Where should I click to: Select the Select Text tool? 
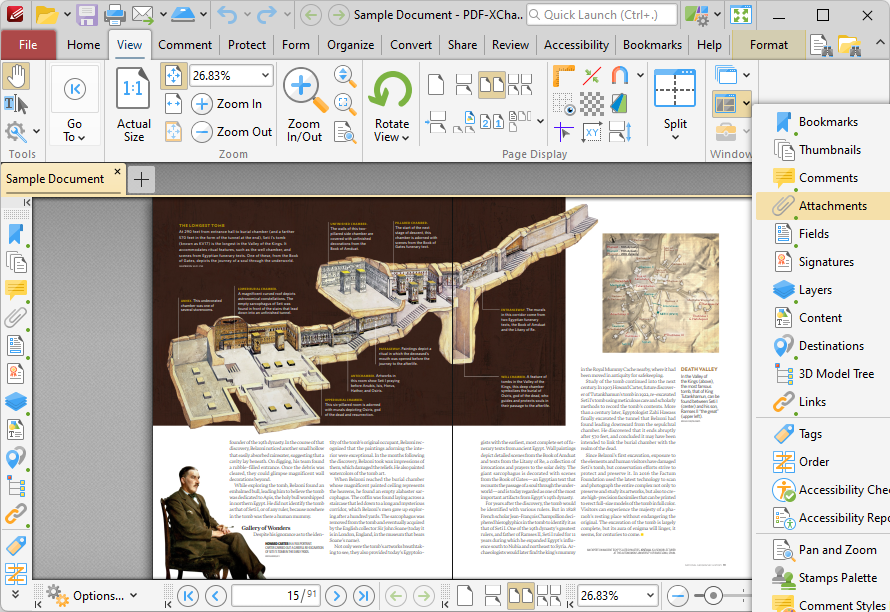coord(16,104)
